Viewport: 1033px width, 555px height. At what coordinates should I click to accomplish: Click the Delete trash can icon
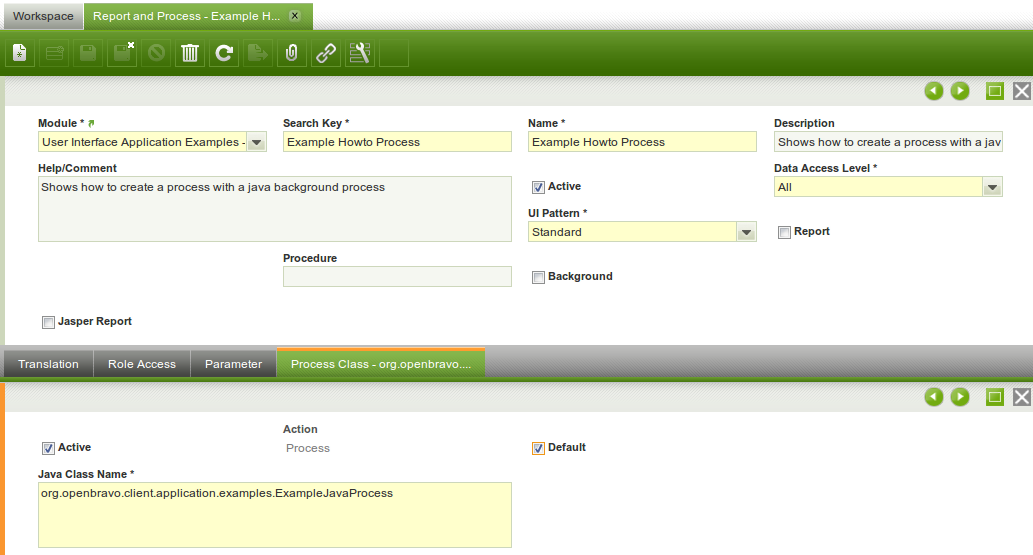coord(190,53)
